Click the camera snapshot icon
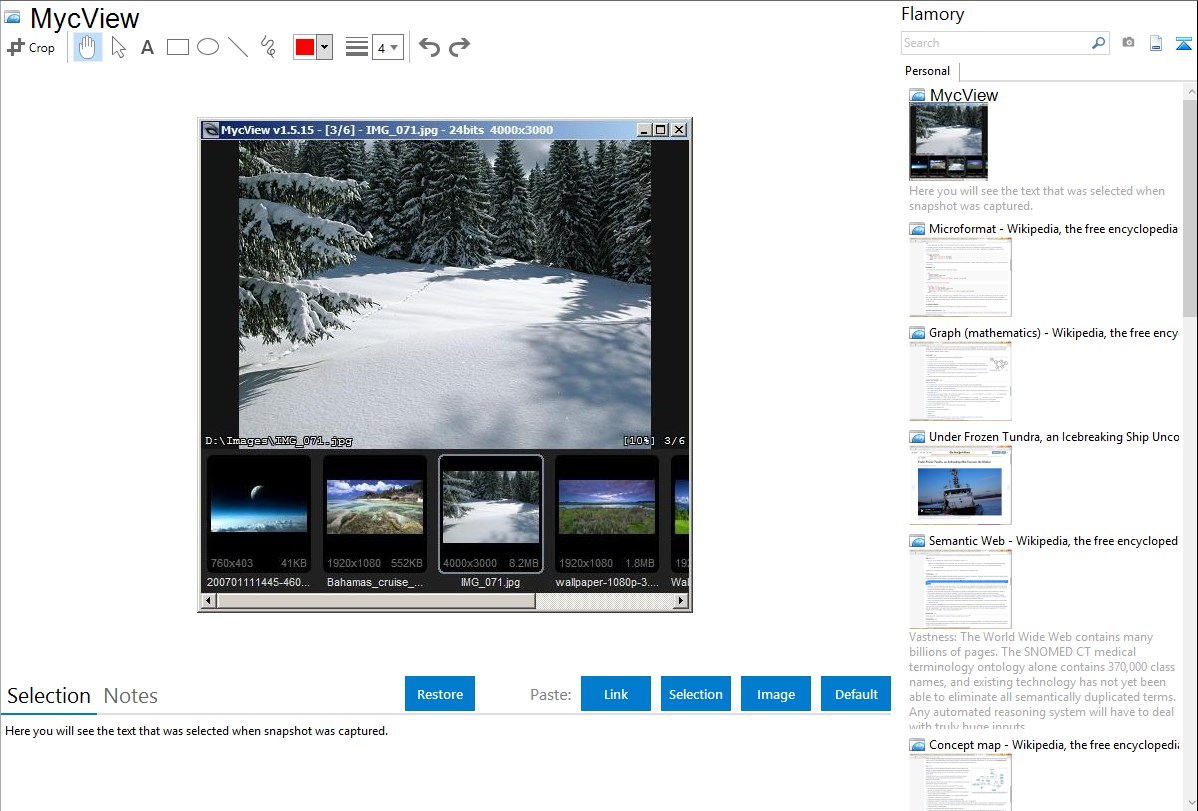This screenshot has height=811, width=1198. point(1128,43)
